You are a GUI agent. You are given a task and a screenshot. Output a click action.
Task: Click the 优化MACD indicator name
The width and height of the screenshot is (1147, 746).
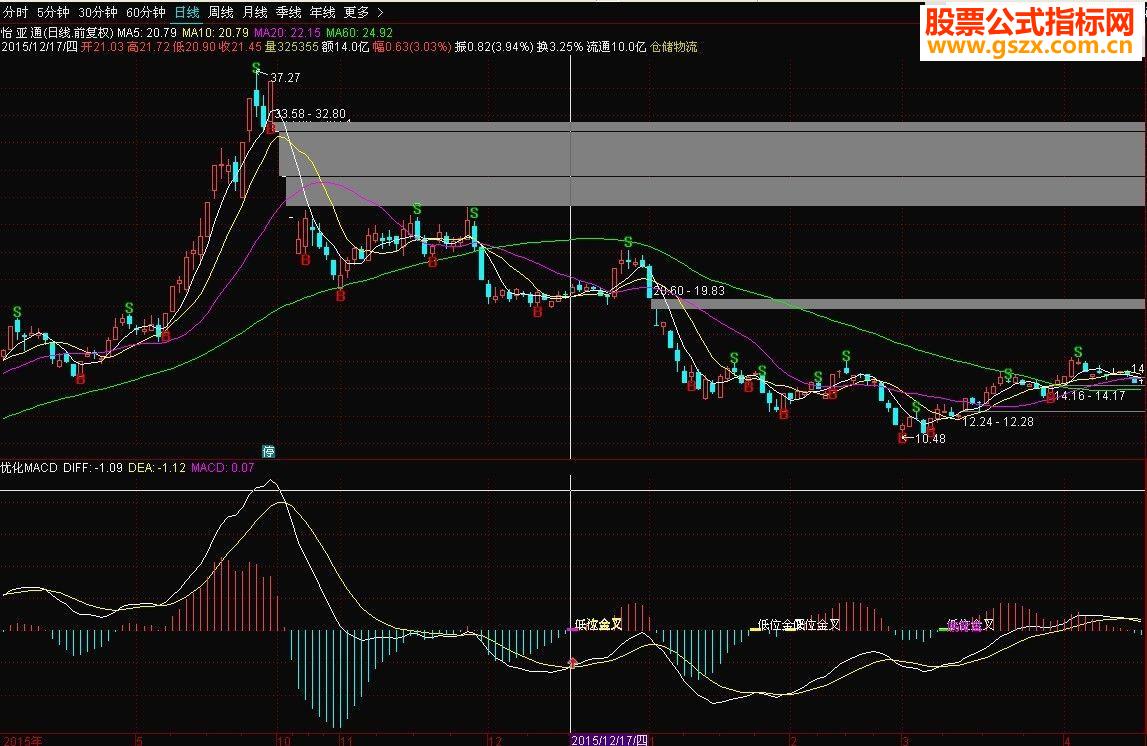29,467
